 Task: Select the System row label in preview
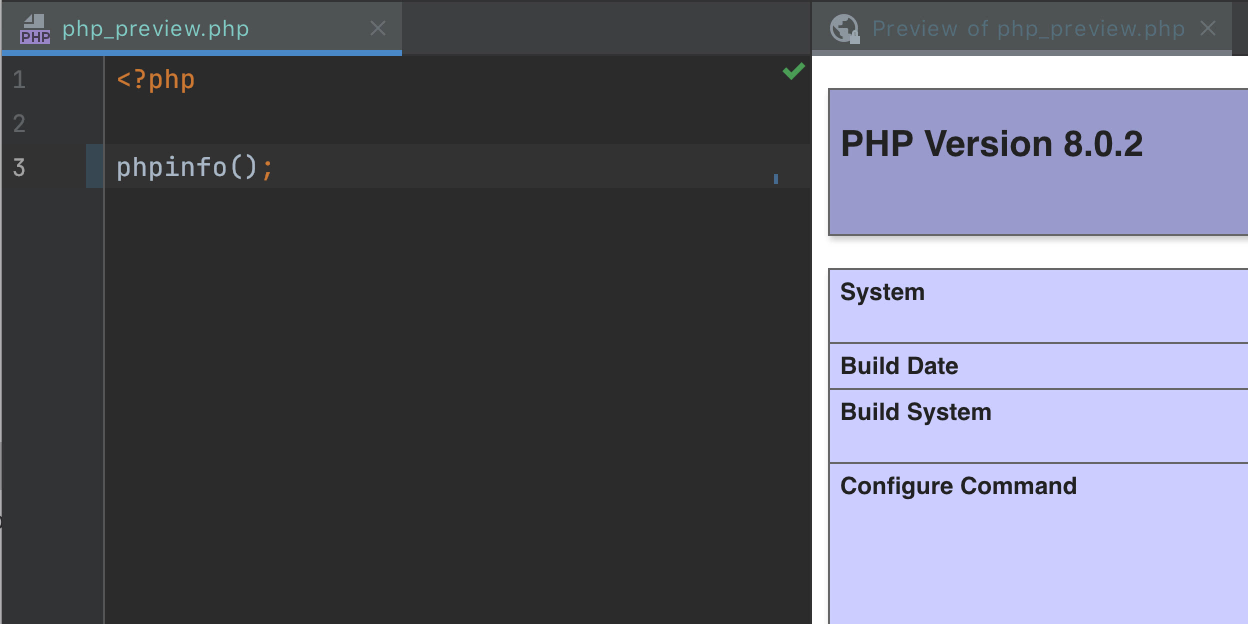tap(882, 293)
